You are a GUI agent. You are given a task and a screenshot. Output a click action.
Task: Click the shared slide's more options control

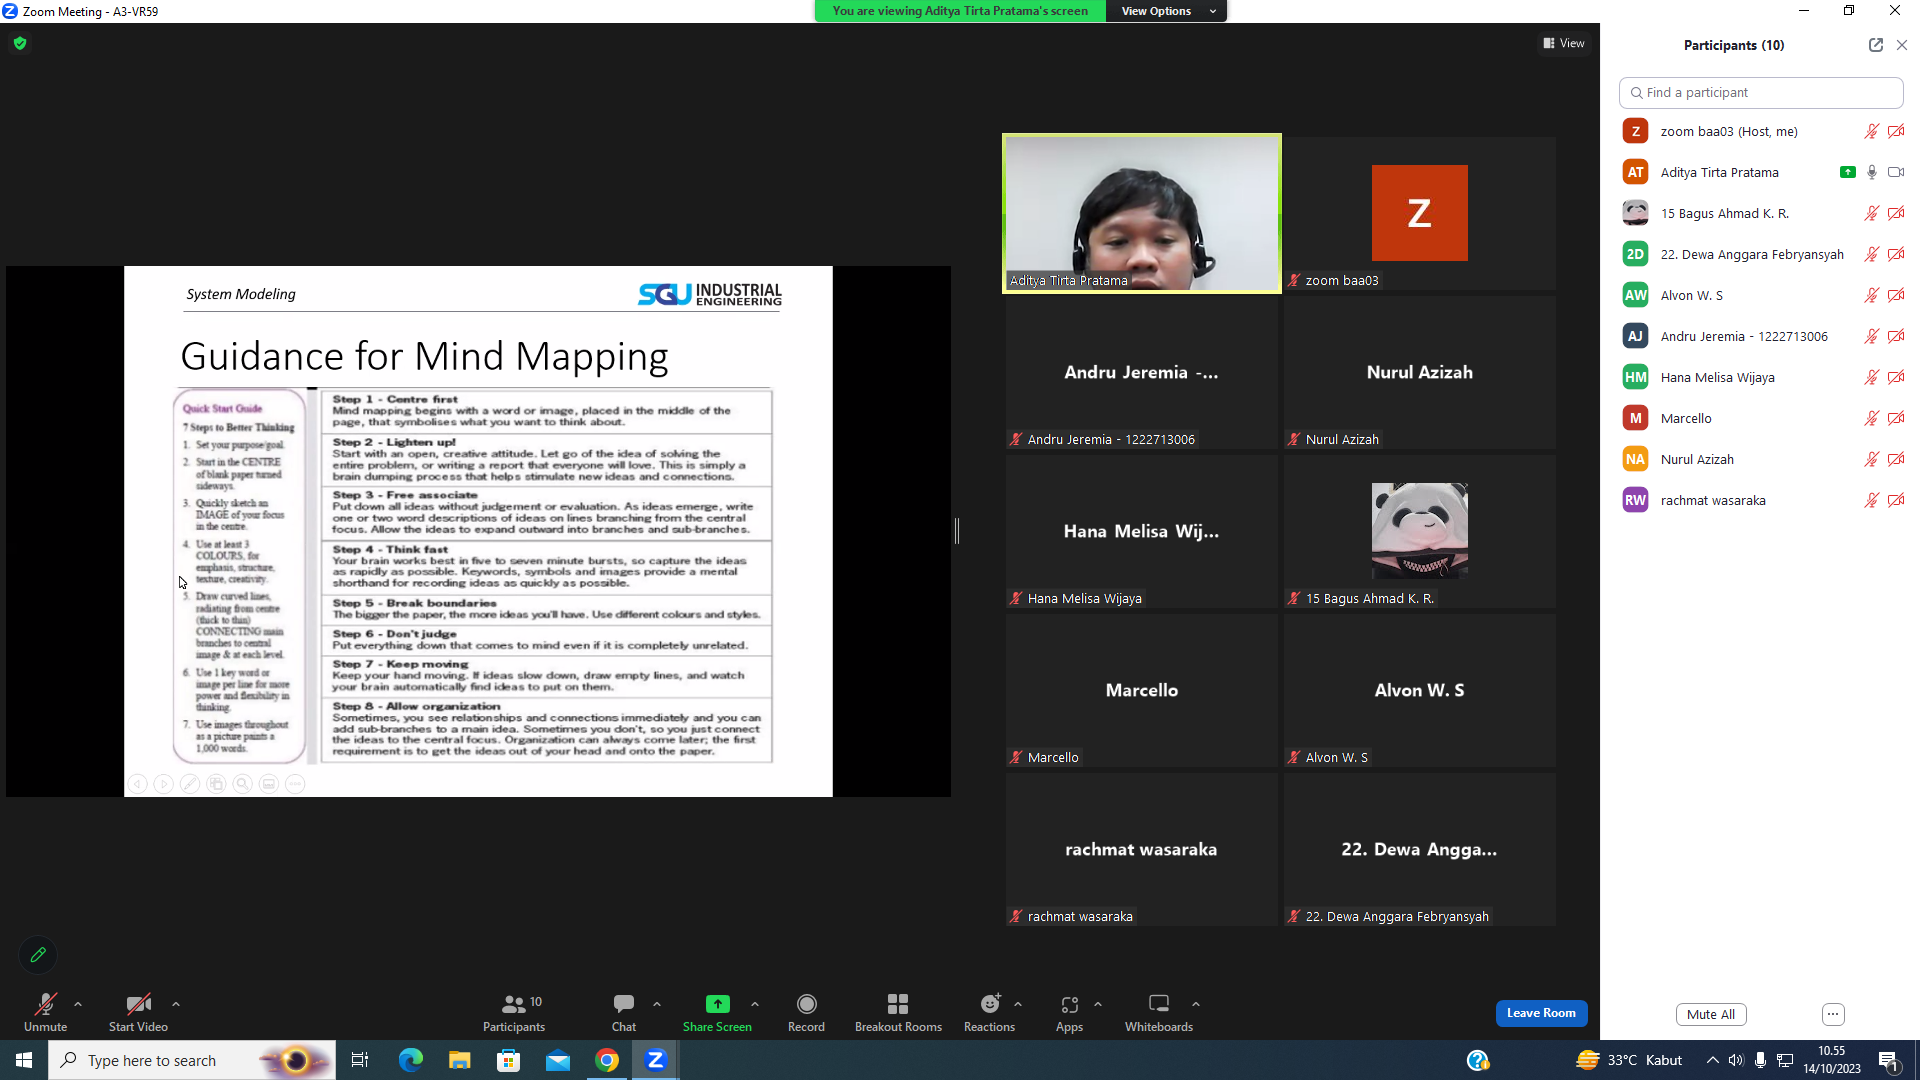click(x=294, y=784)
